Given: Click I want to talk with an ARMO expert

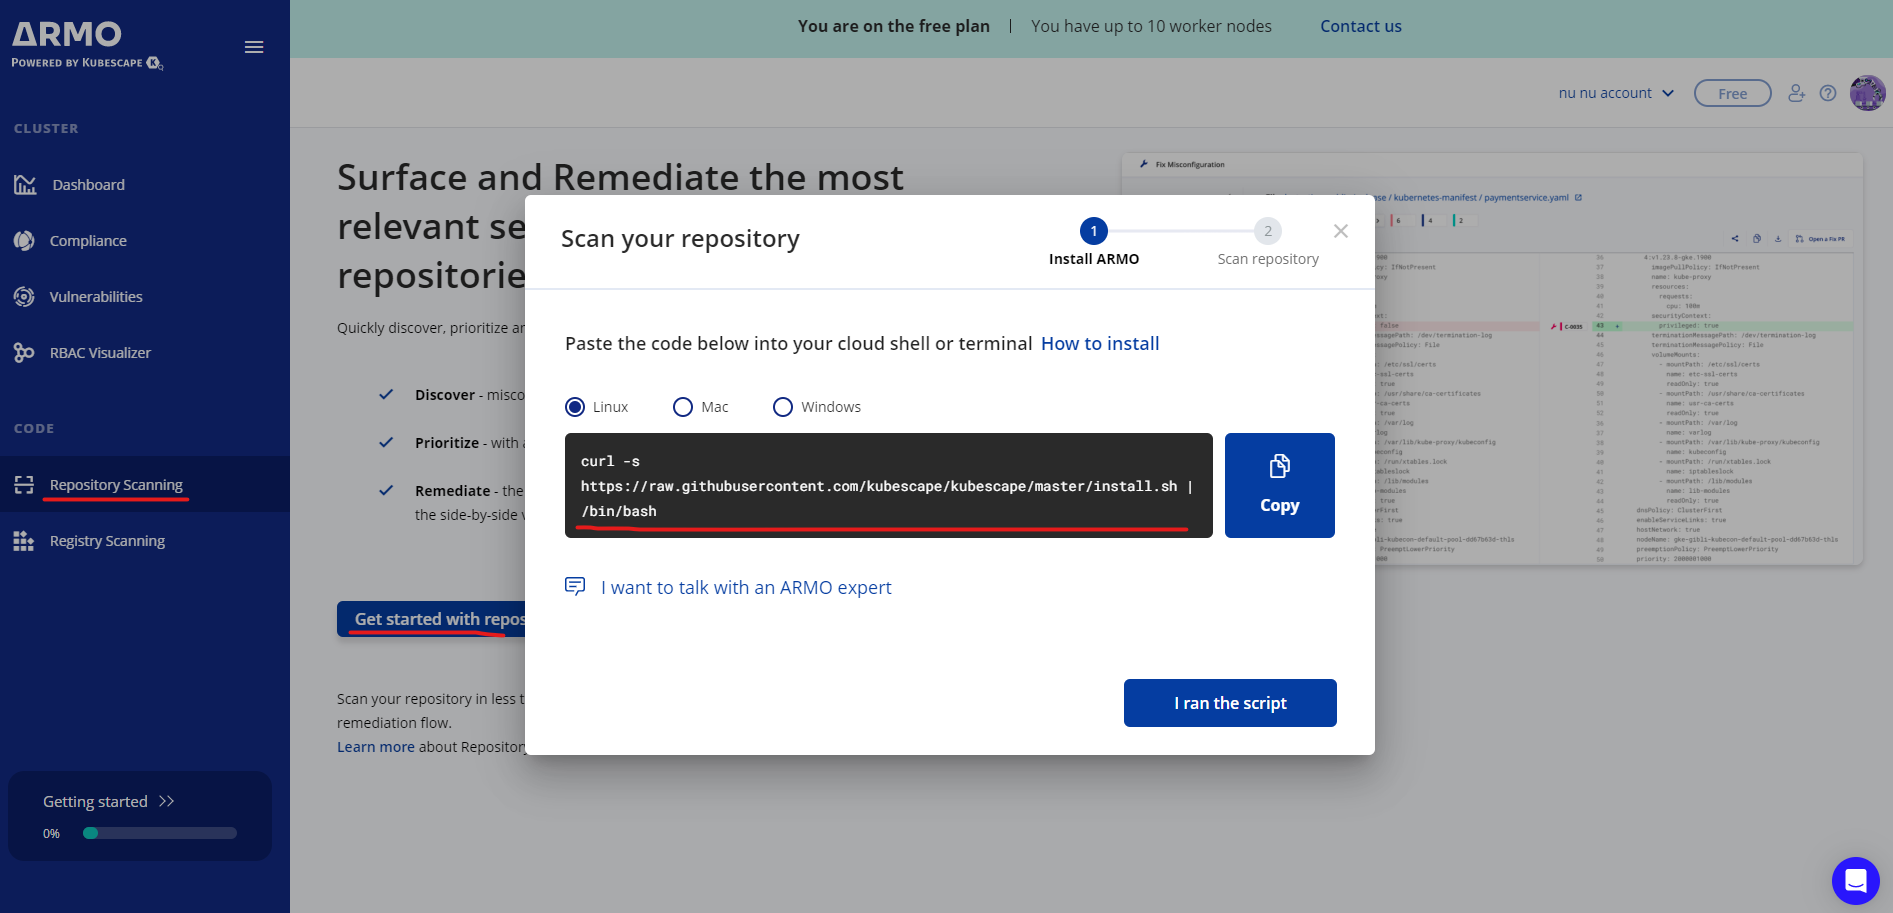Looking at the screenshot, I should (746, 587).
